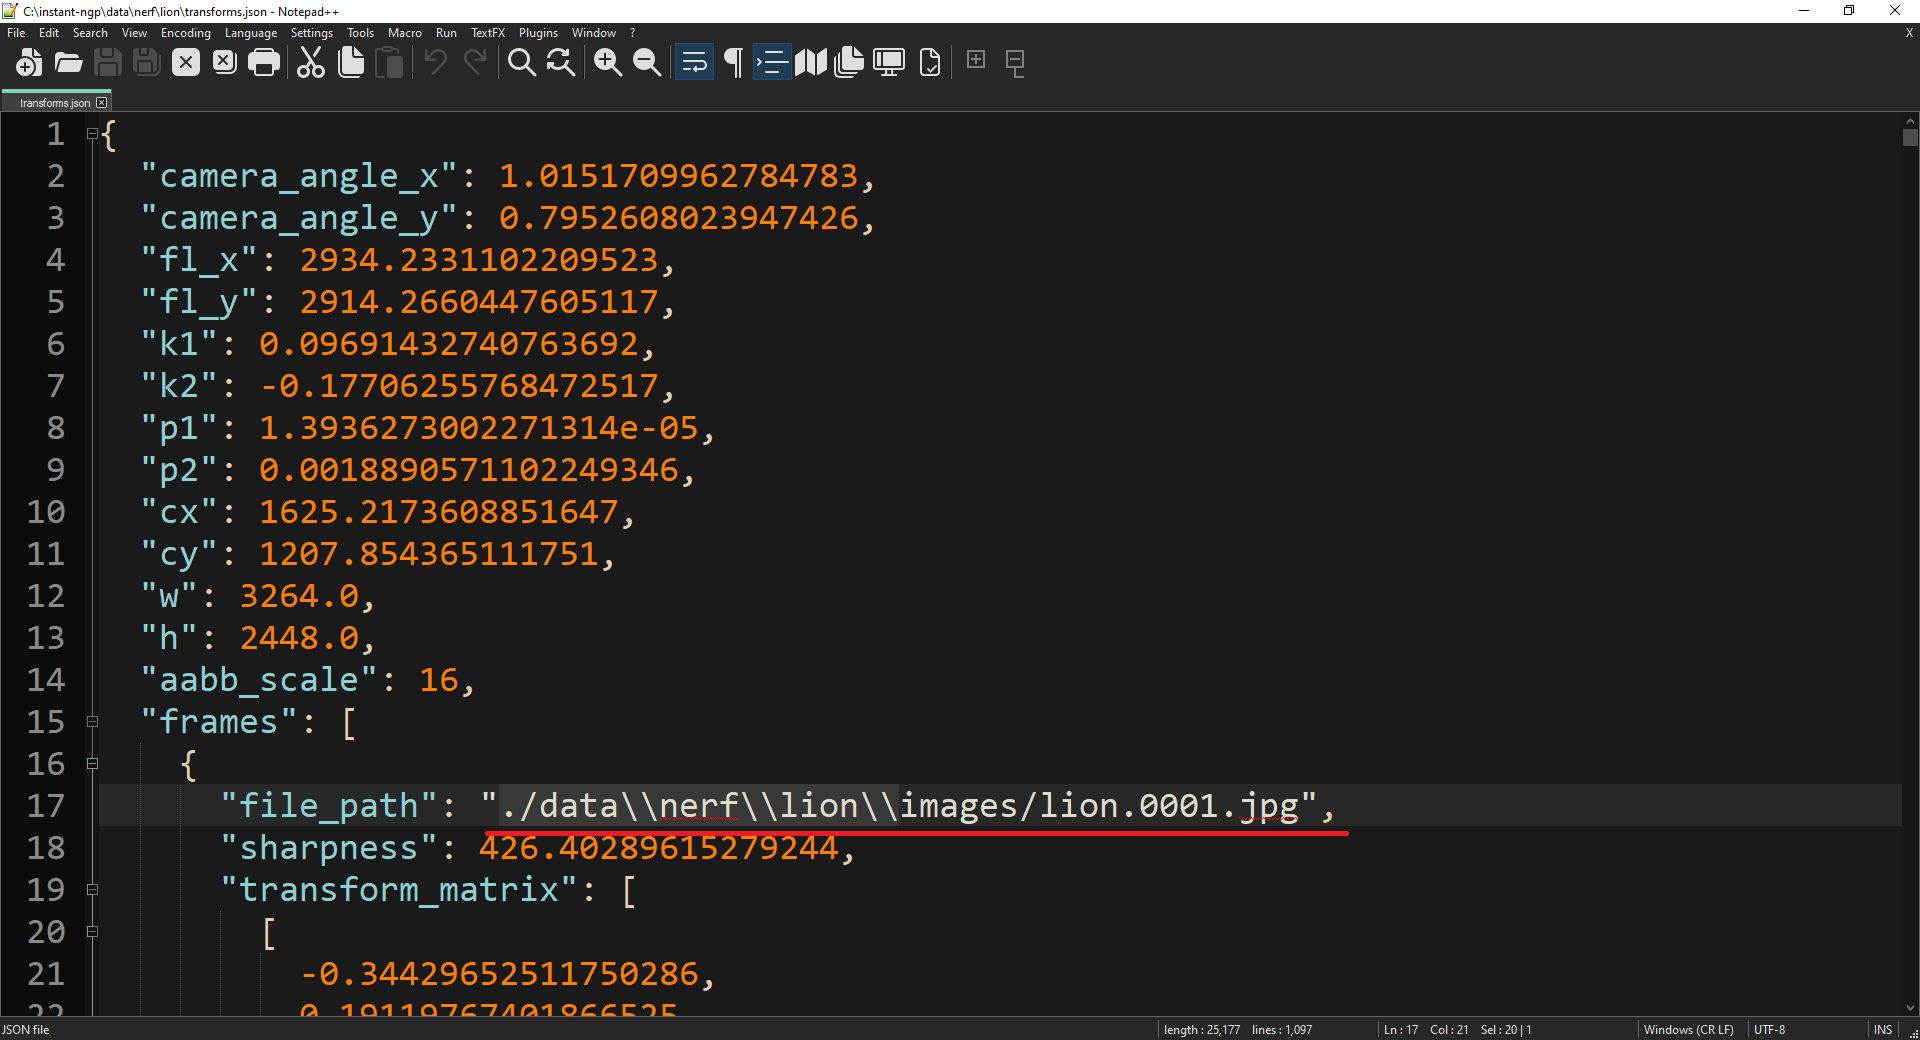Image resolution: width=1920 pixels, height=1040 pixels.
Task: Click Windows (CR LF) in status bar
Action: click(1689, 1030)
